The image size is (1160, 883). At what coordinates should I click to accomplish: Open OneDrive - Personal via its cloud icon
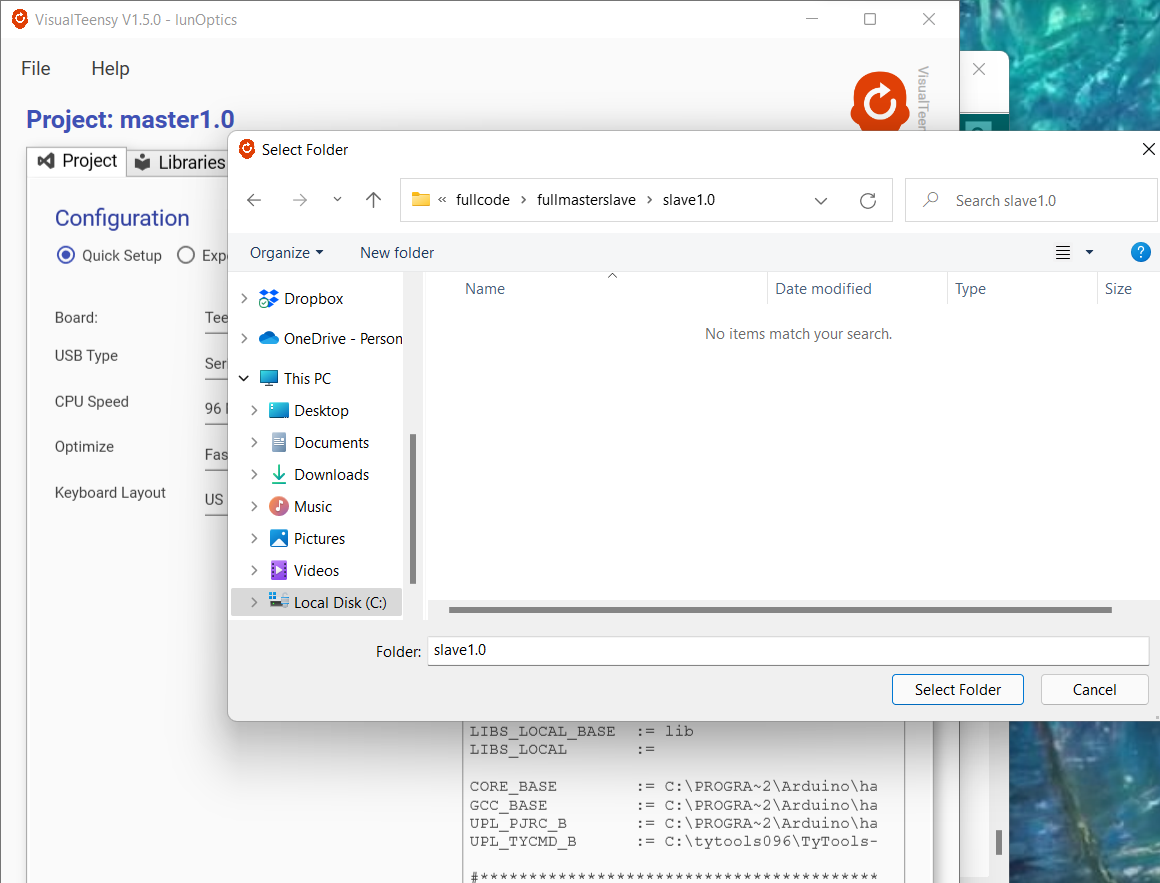pos(270,338)
